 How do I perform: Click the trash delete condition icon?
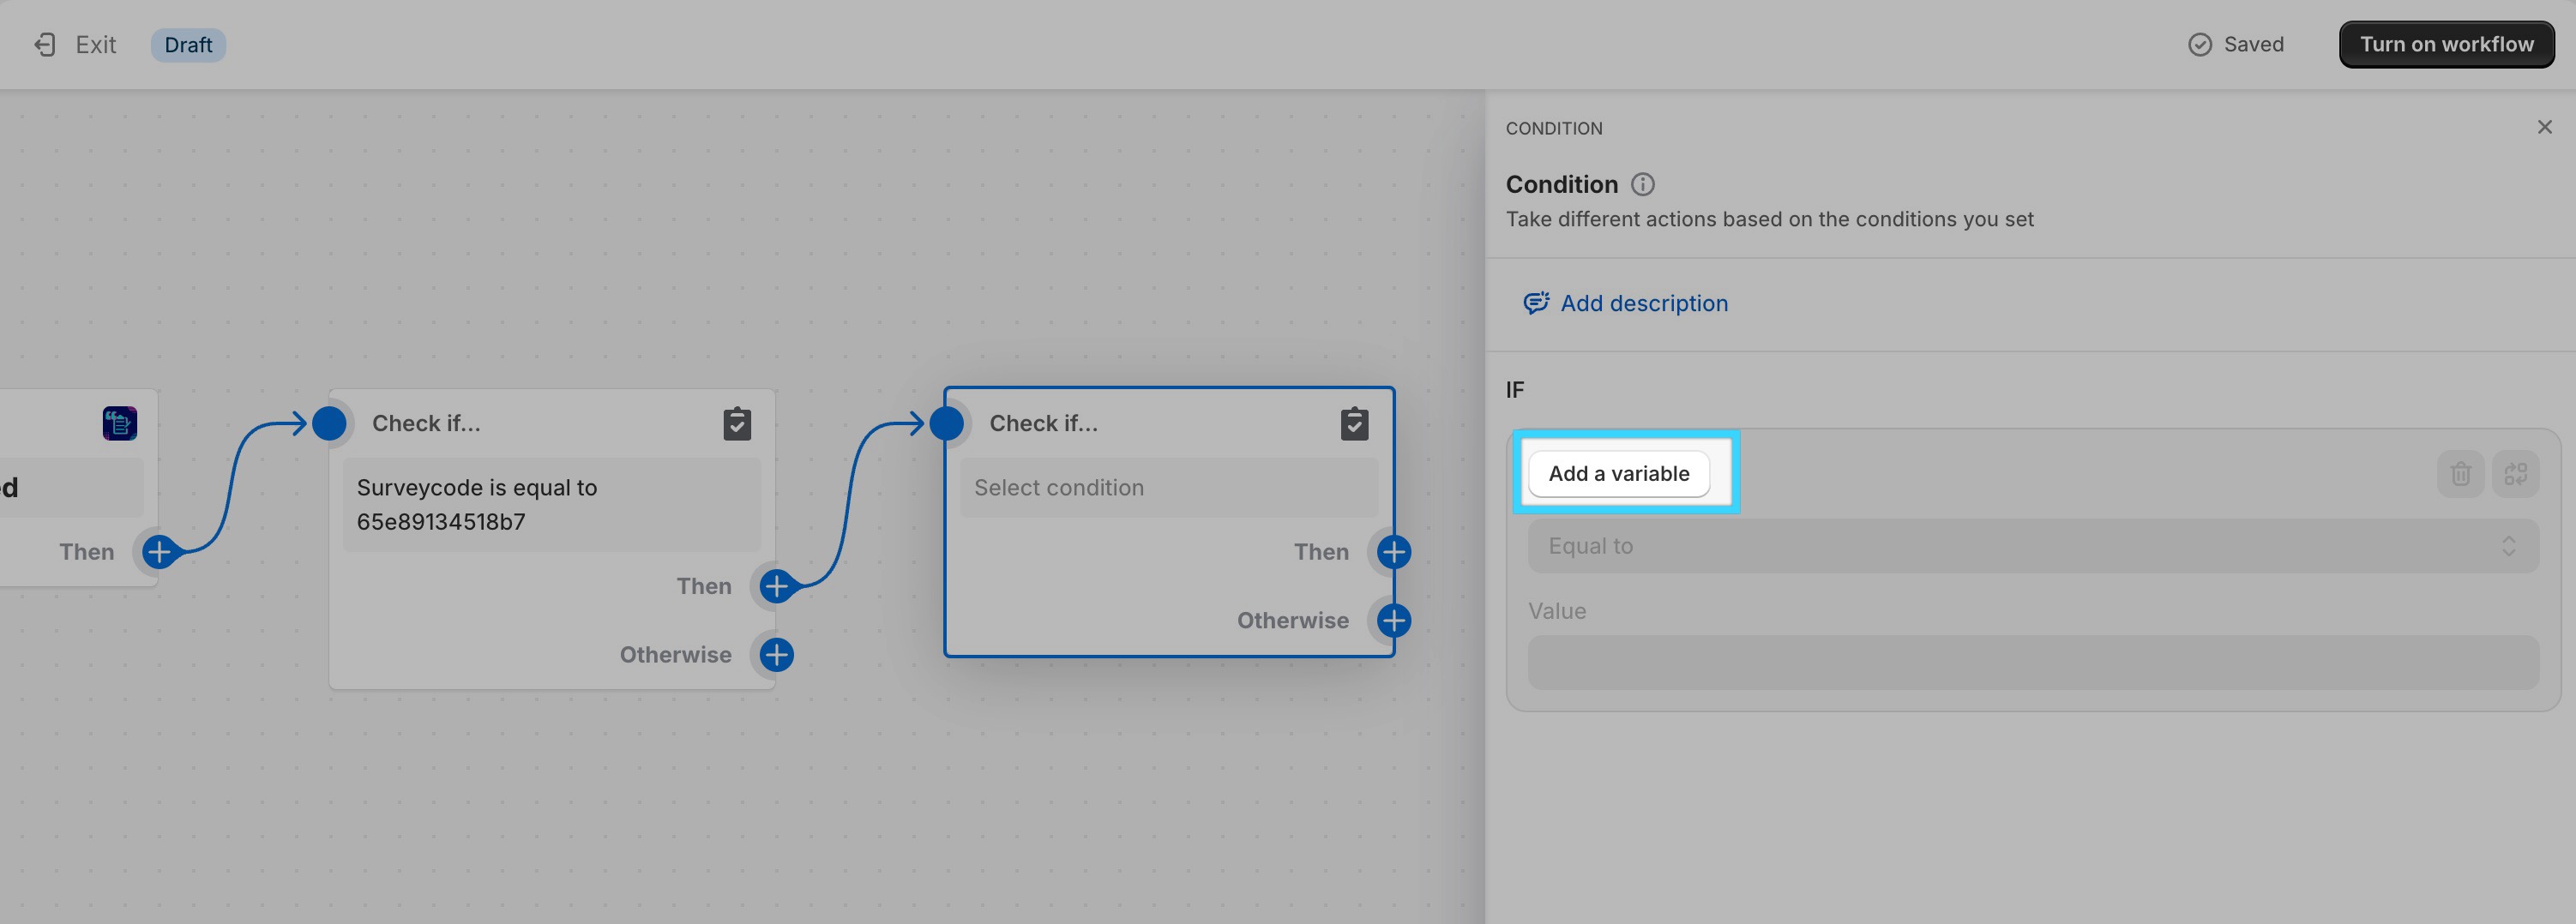(x=2460, y=473)
